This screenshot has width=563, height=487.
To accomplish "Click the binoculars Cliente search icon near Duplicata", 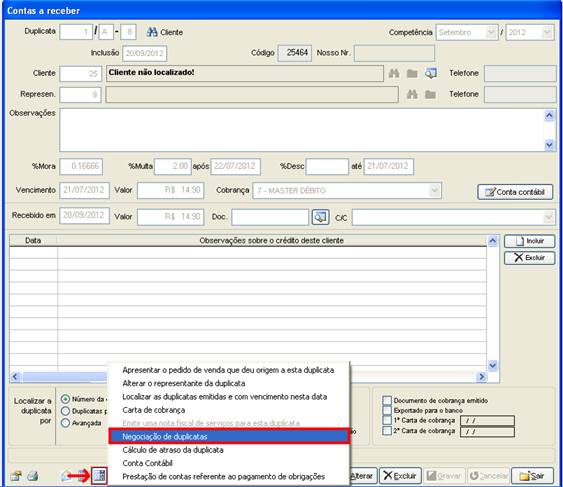I will (x=152, y=32).
